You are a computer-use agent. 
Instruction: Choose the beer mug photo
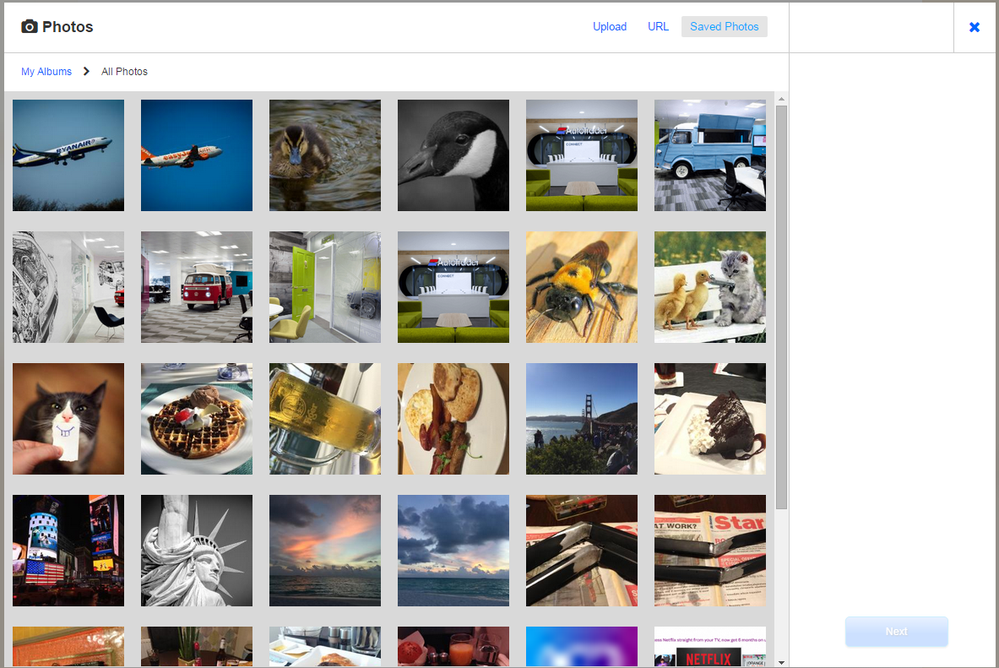(x=325, y=419)
